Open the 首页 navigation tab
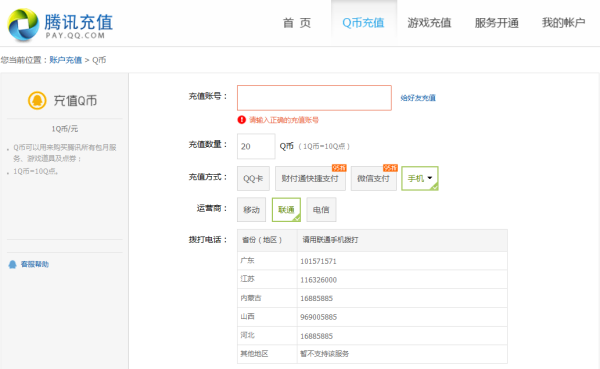 click(x=297, y=23)
